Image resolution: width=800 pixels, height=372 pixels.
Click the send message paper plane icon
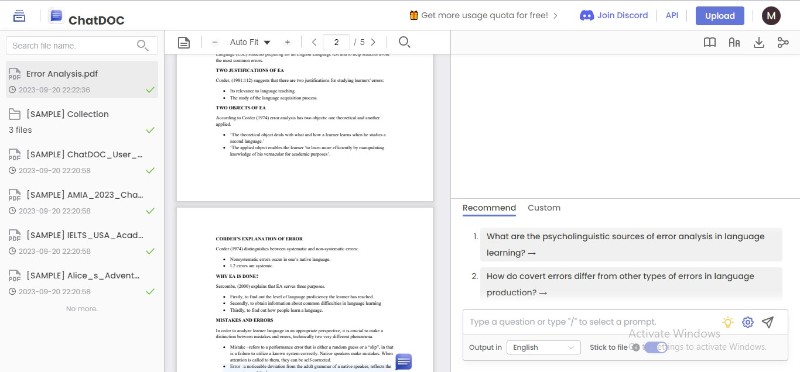click(x=767, y=322)
